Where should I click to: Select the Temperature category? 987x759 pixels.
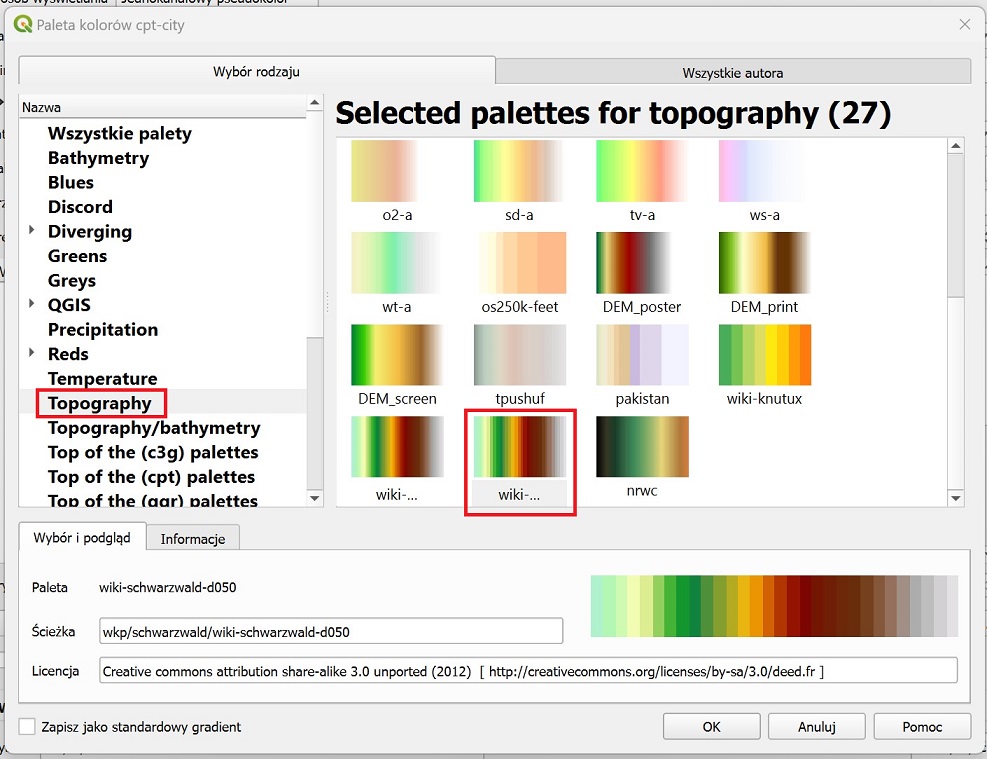tap(103, 379)
